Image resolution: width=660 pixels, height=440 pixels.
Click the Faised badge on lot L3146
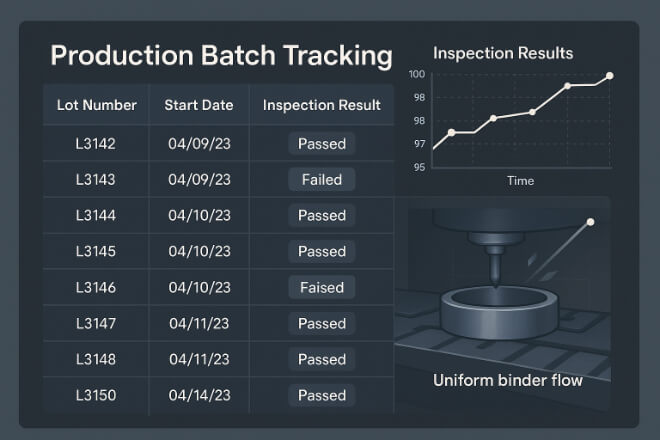[x=321, y=288]
